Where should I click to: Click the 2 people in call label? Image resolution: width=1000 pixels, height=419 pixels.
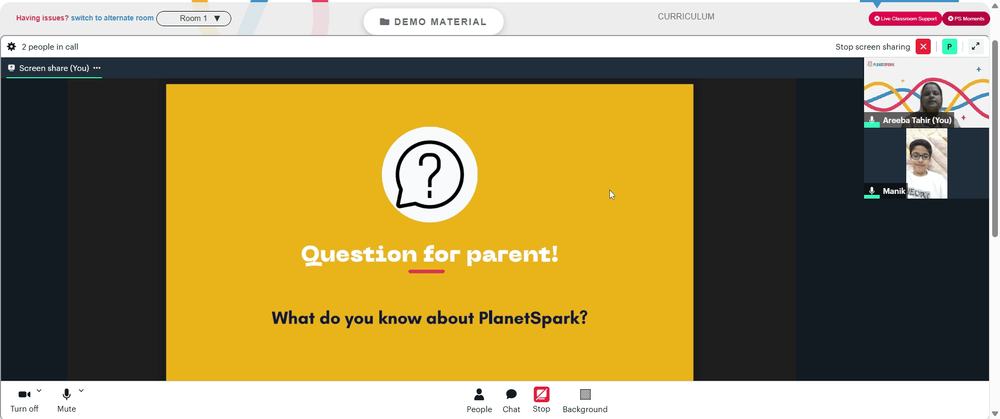pos(50,47)
